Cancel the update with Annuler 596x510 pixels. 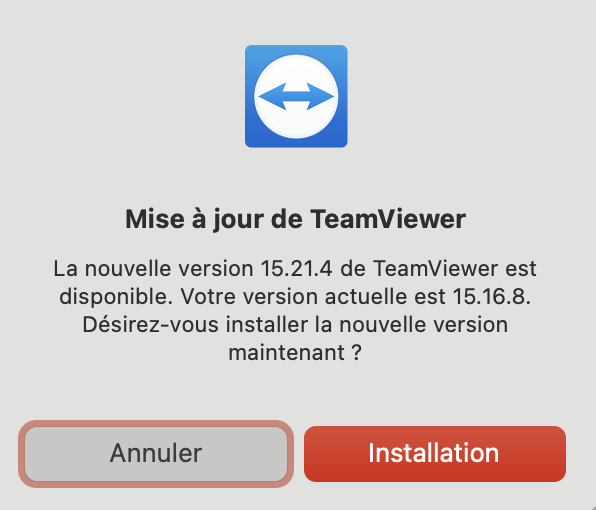[156, 454]
